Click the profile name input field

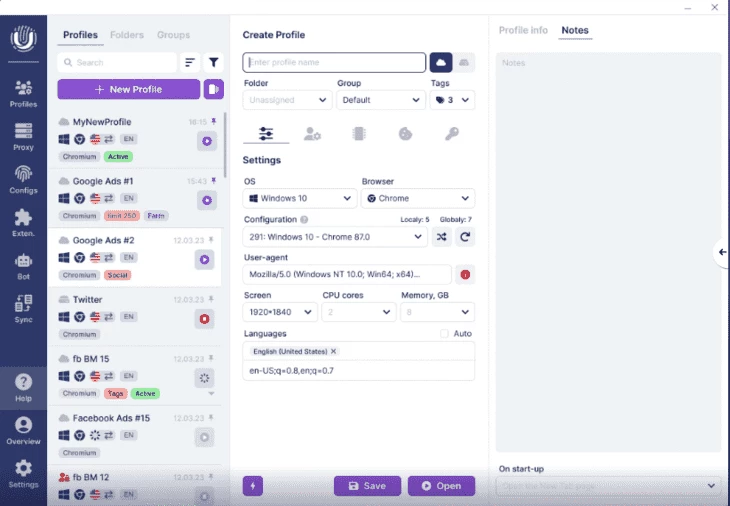click(x=334, y=62)
